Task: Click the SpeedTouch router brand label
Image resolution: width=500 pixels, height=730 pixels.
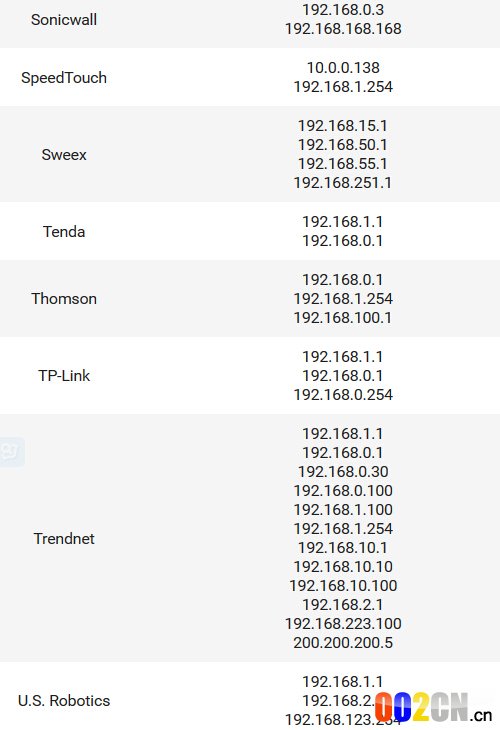Action: [64, 77]
